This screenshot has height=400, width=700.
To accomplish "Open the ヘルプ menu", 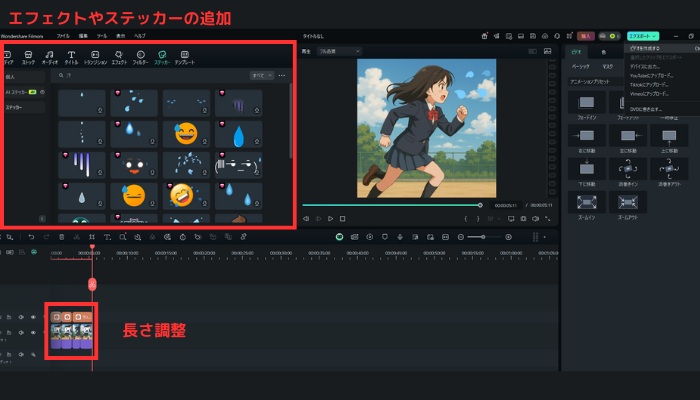I will (x=140, y=36).
